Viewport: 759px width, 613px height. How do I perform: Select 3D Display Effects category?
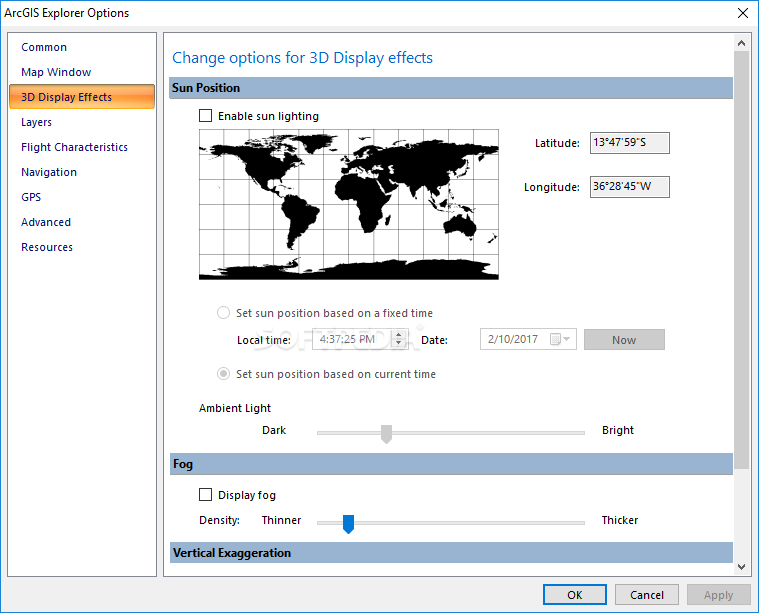82,97
